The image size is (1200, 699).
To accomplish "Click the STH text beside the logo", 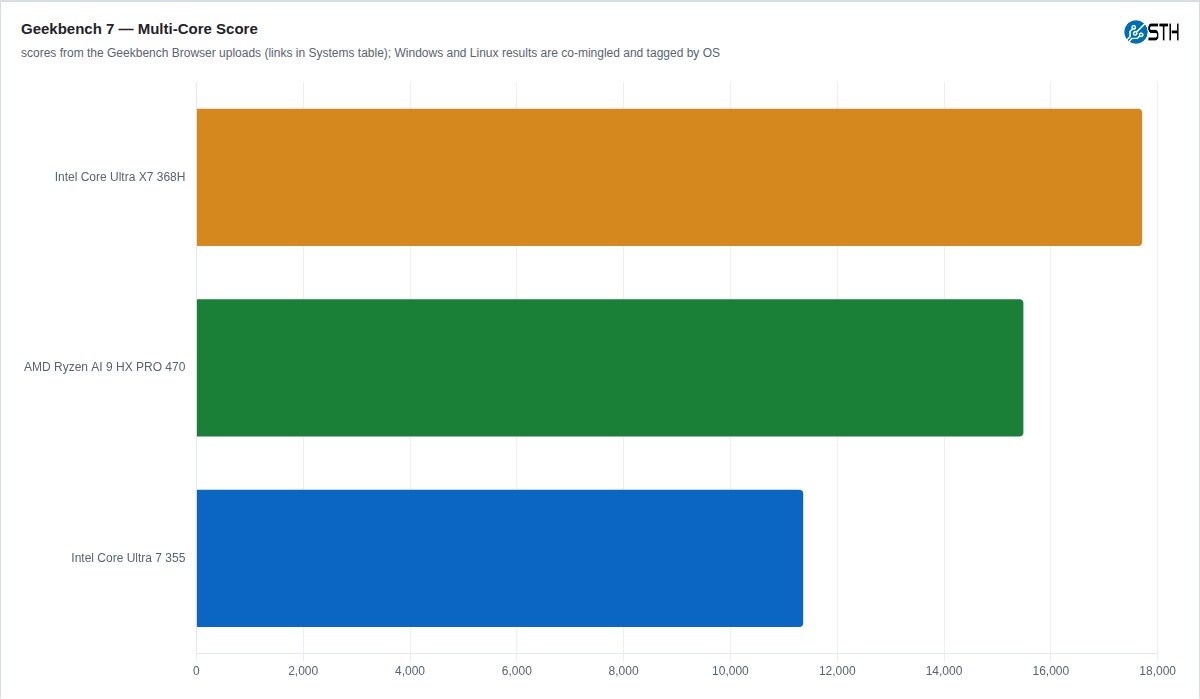I will click(x=1164, y=32).
